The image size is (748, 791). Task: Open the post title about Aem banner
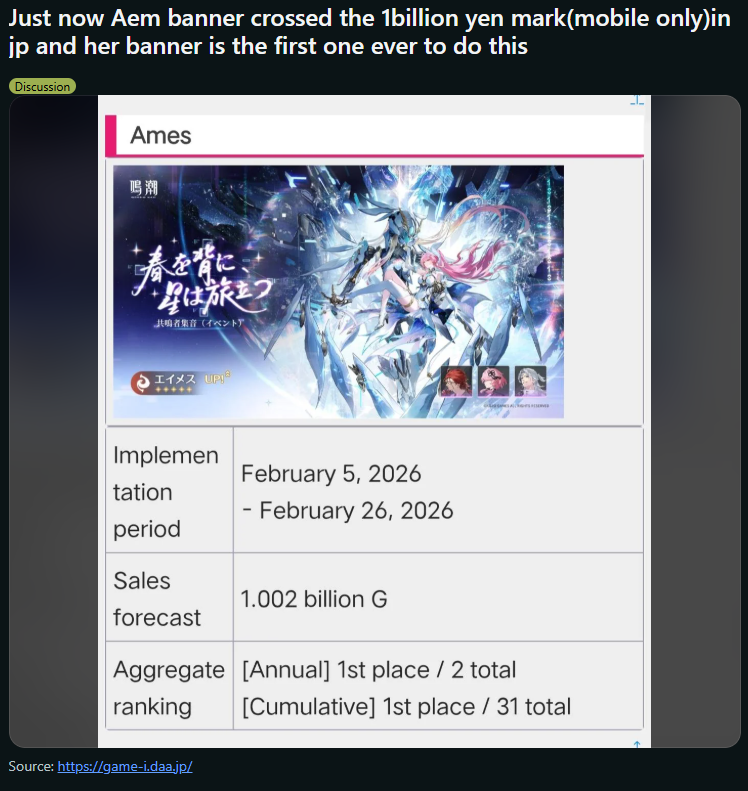click(369, 32)
